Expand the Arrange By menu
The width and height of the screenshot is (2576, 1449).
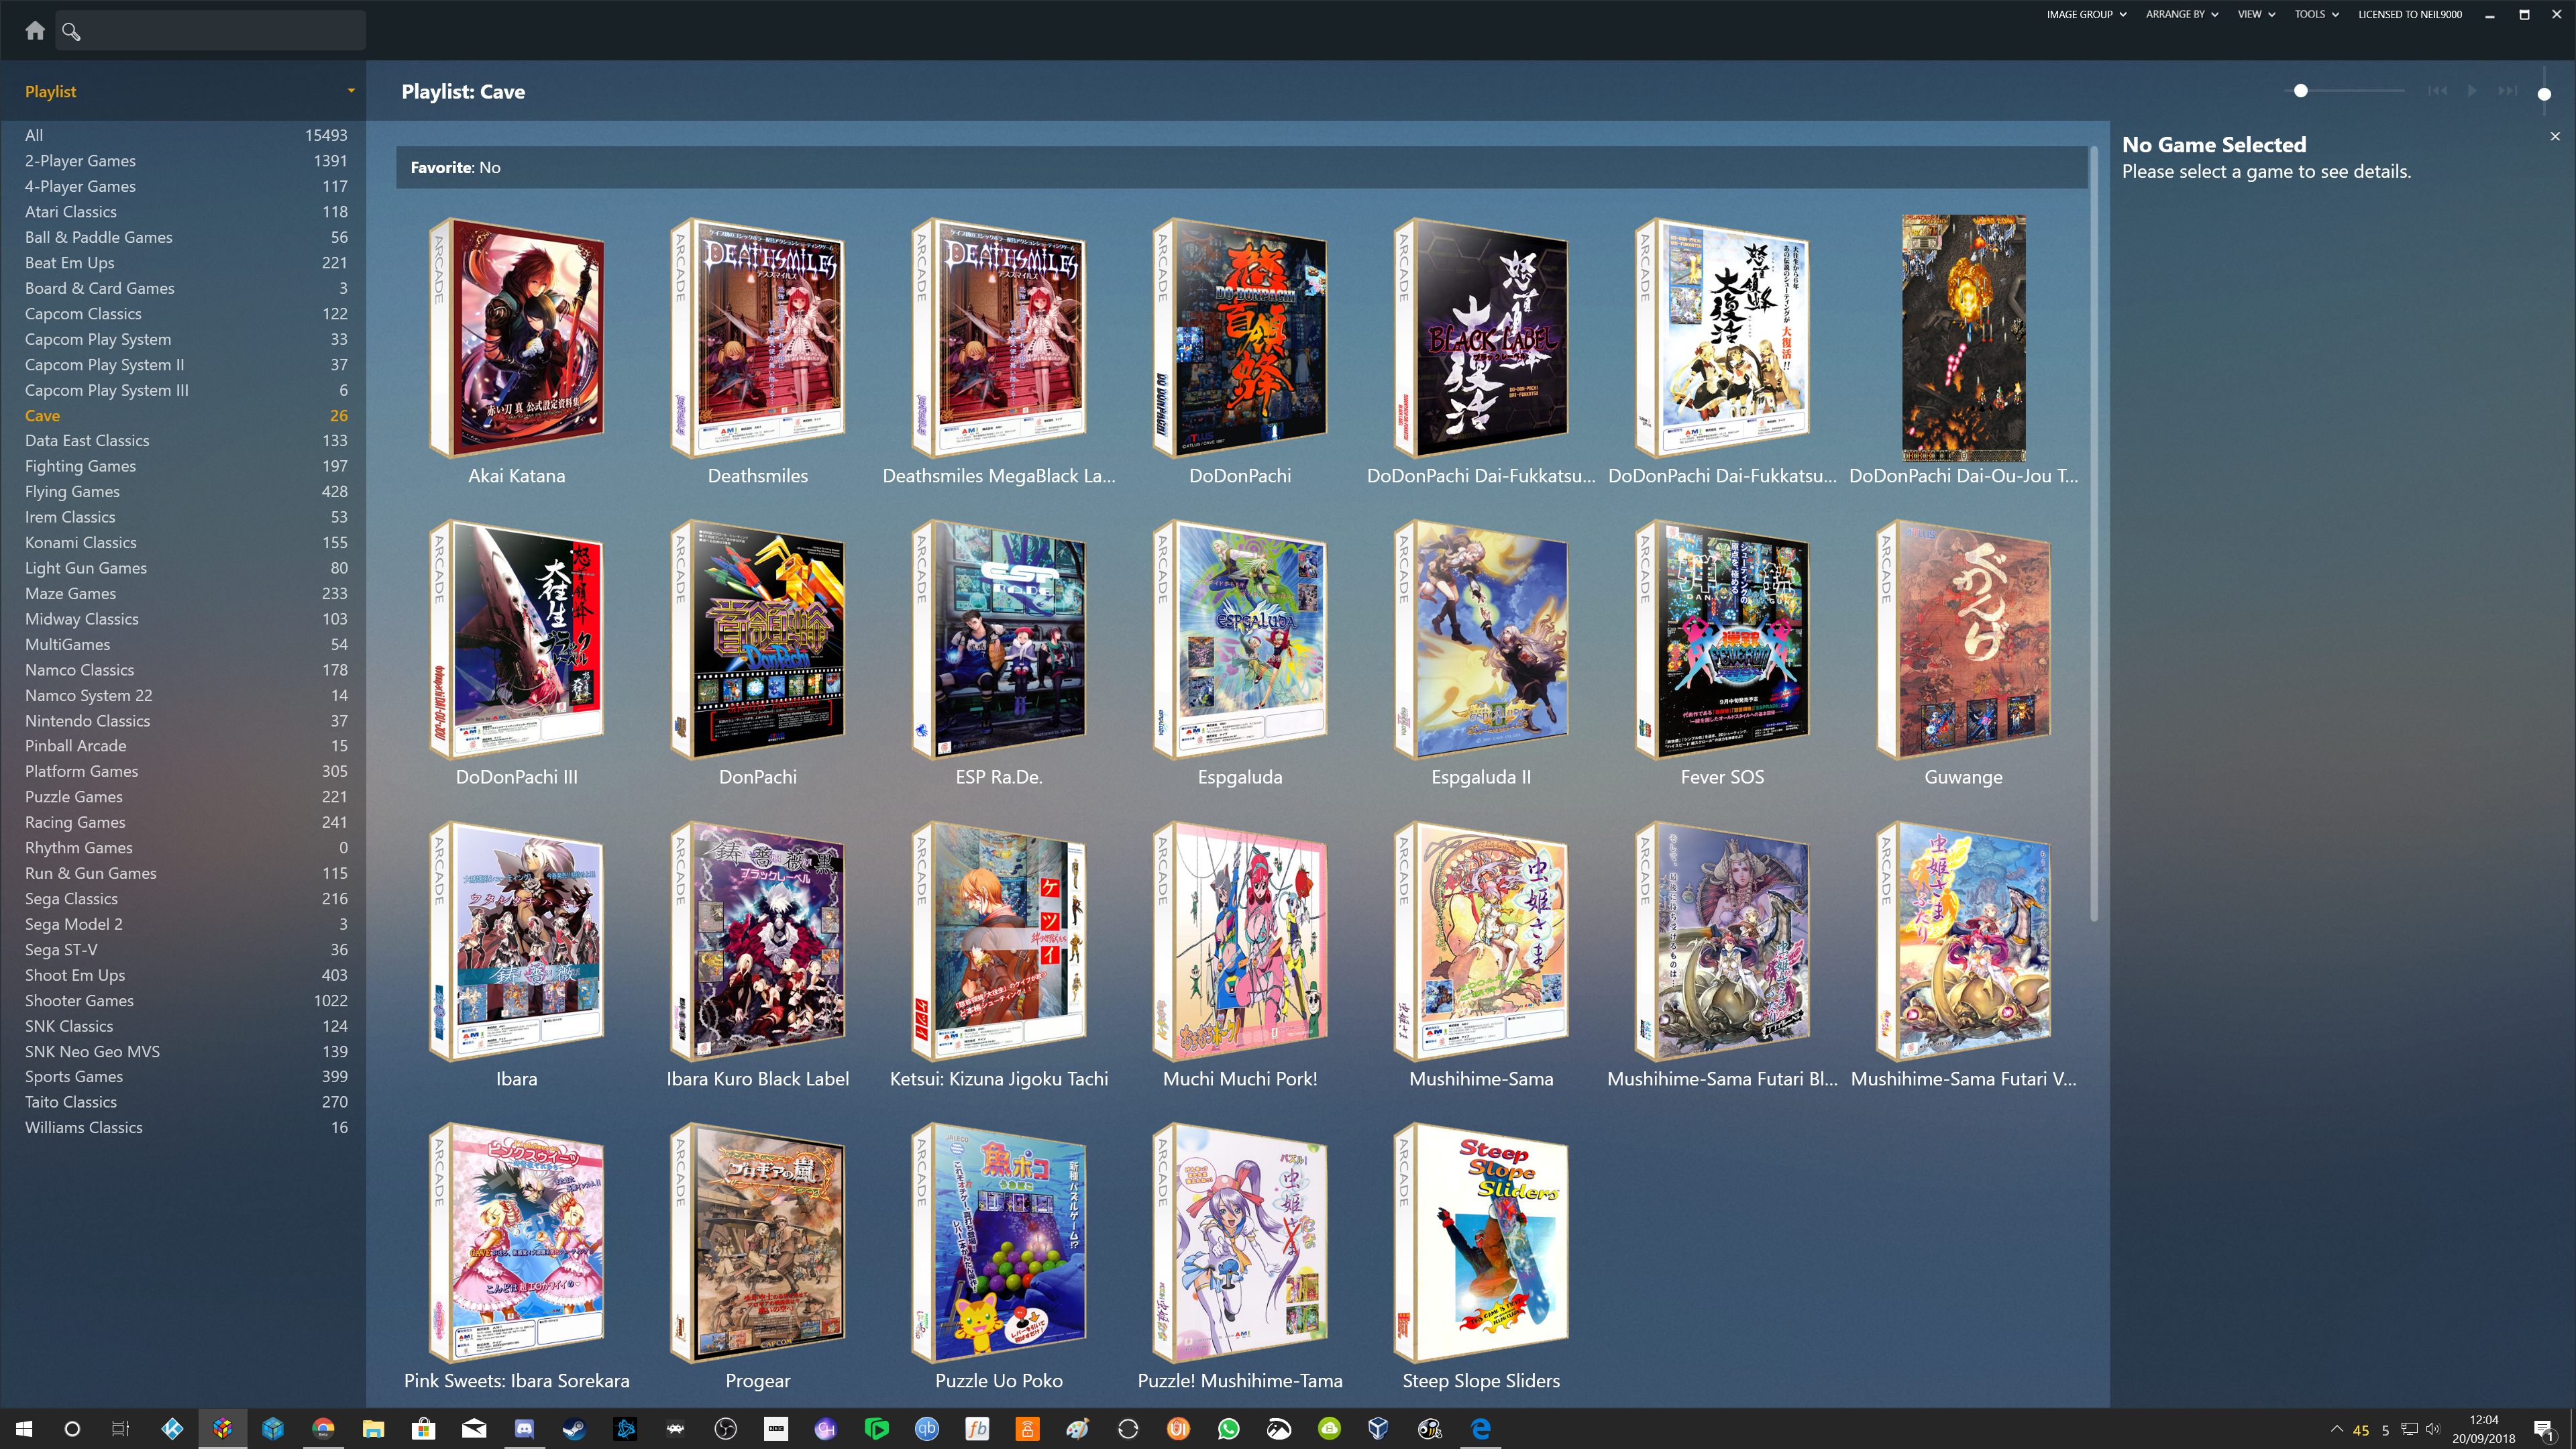(x=2181, y=14)
